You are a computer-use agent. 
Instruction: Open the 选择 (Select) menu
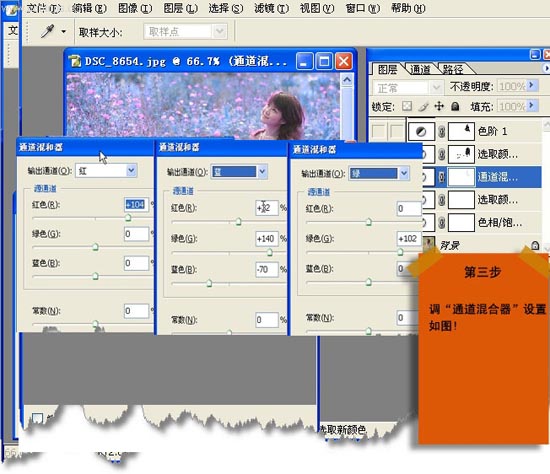[x=226, y=8]
